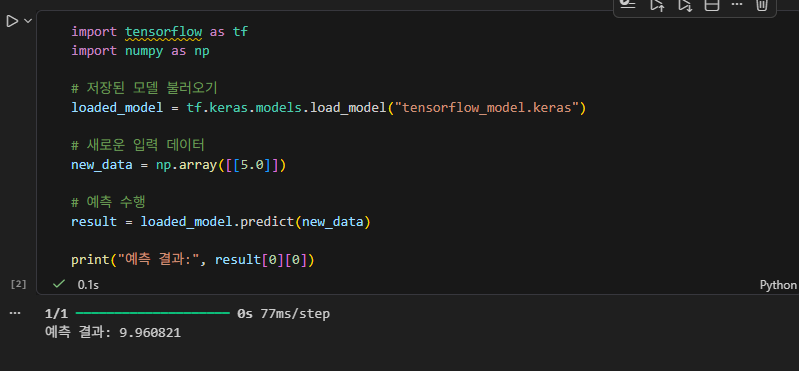Click the load_model function call

(x=348, y=108)
